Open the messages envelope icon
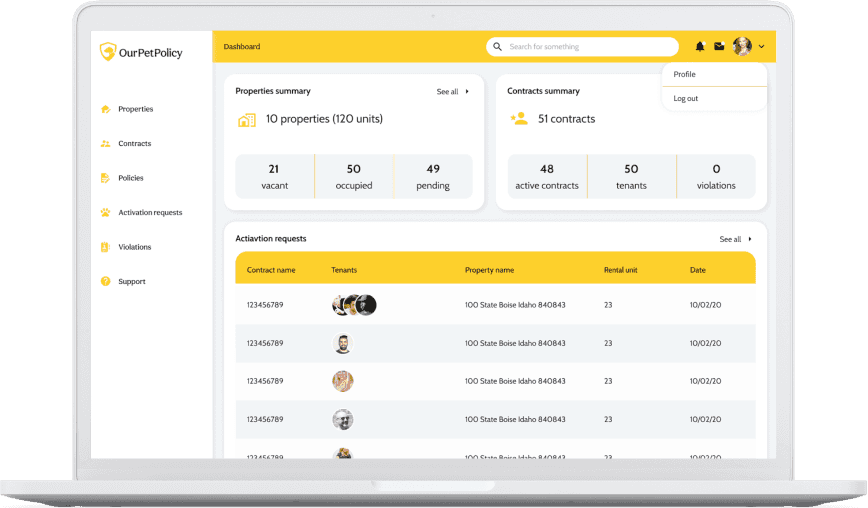This screenshot has width=868, height=508. pyautogui.click(x=719, y=46)
